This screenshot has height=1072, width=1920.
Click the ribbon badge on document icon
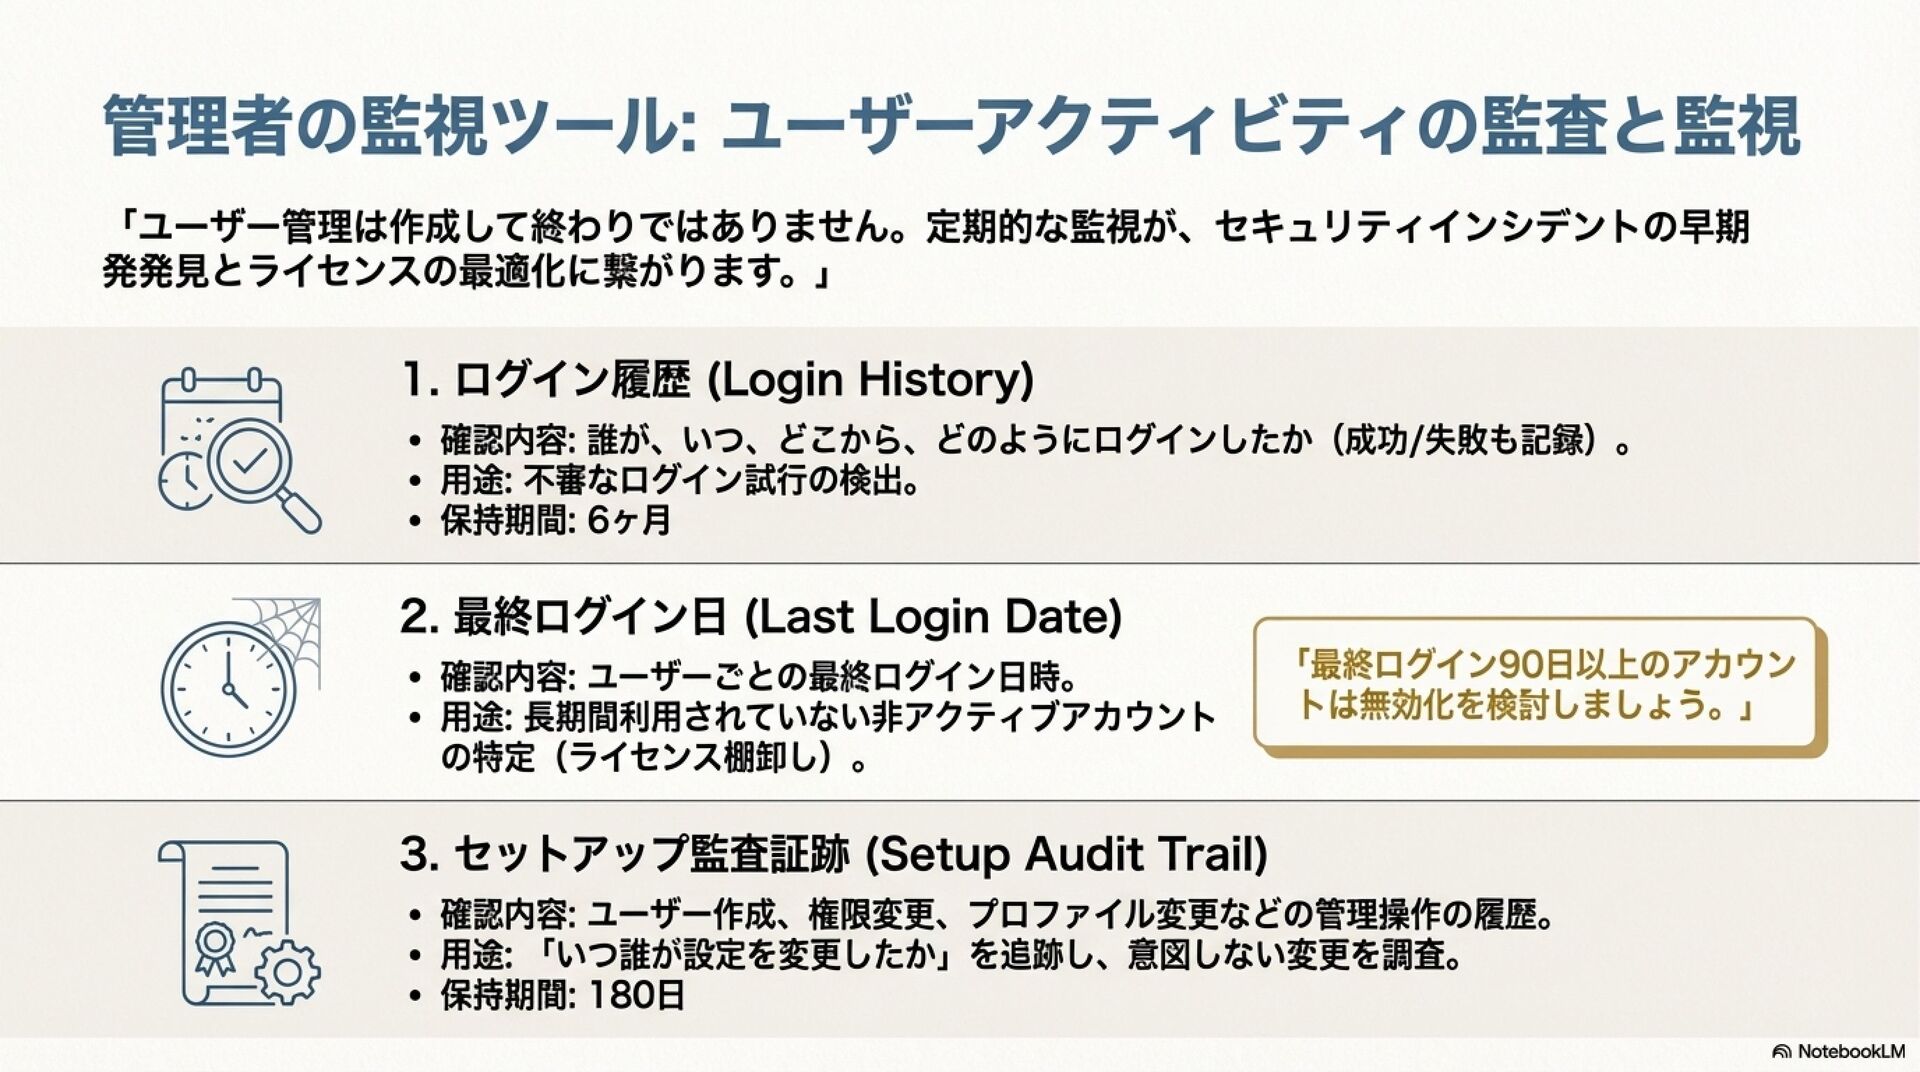tap(214, 945)
